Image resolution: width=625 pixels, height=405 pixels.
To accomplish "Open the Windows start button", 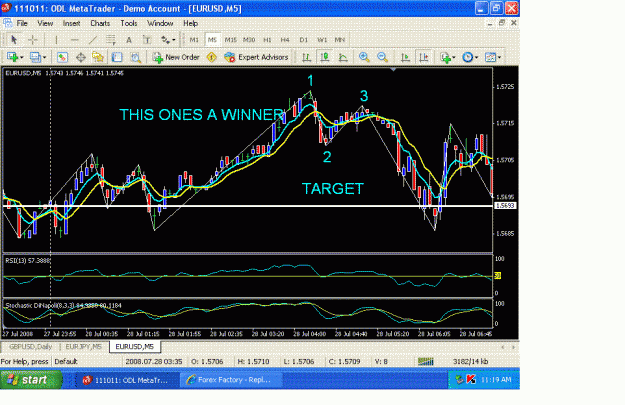I will tap(31, 380).
